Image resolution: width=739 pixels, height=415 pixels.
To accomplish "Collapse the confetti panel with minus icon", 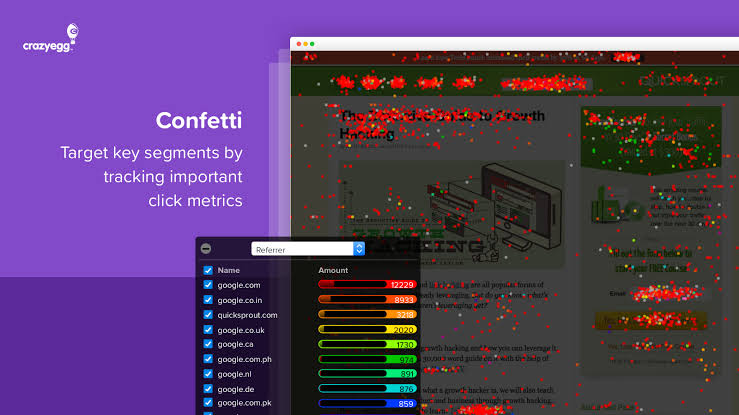I will [206, 249].
